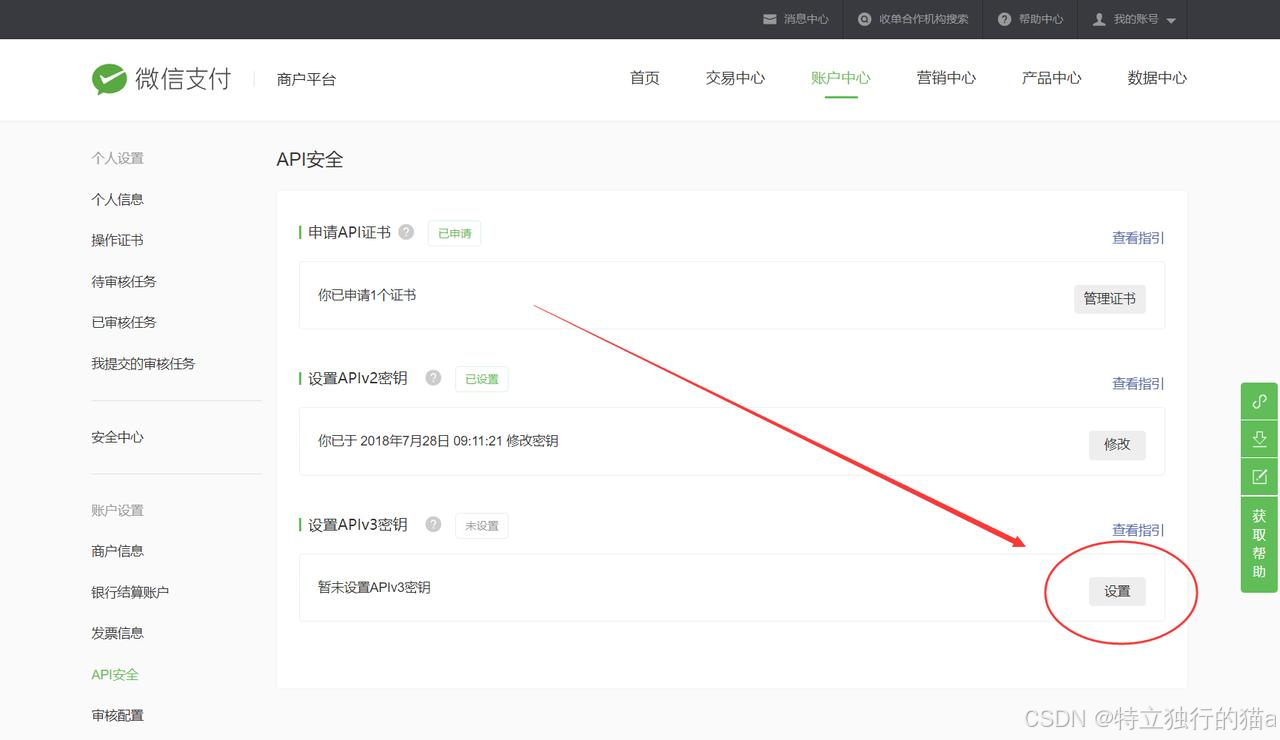
Task: Click the link icon in the green side panel
Action: [x=1259, y=401]
